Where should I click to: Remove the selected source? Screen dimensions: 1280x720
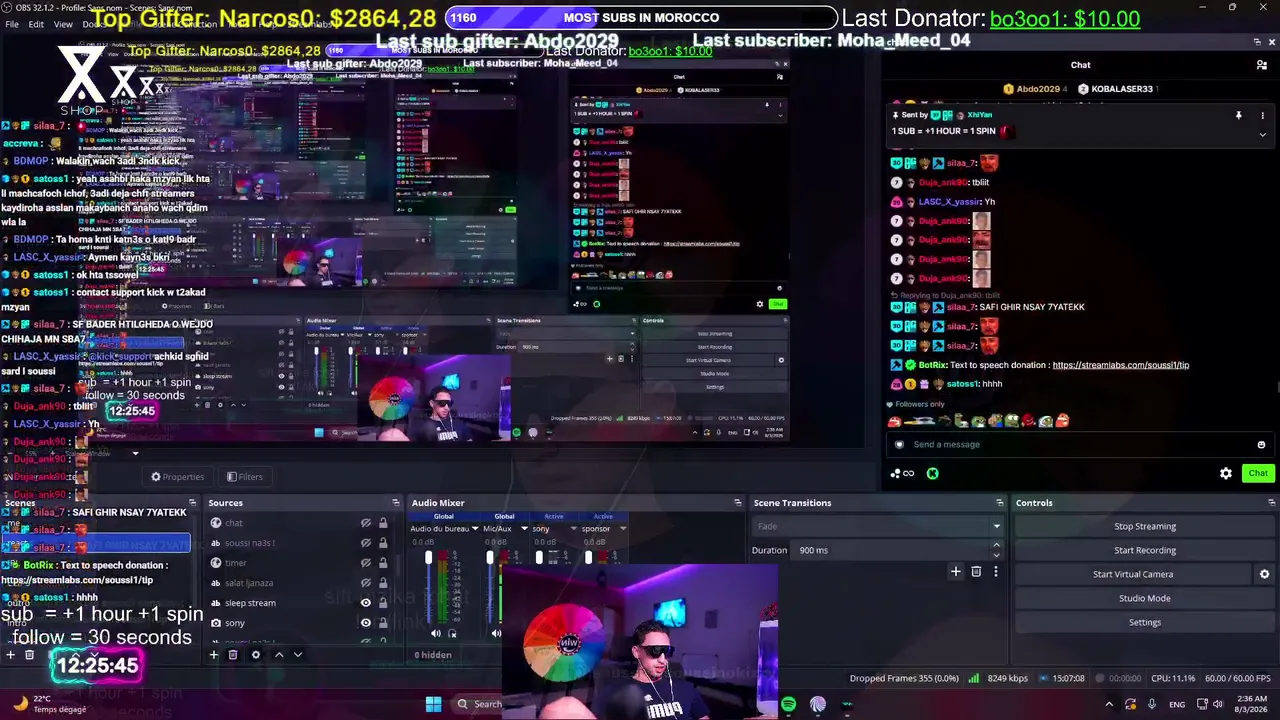[x=233, y=655]
